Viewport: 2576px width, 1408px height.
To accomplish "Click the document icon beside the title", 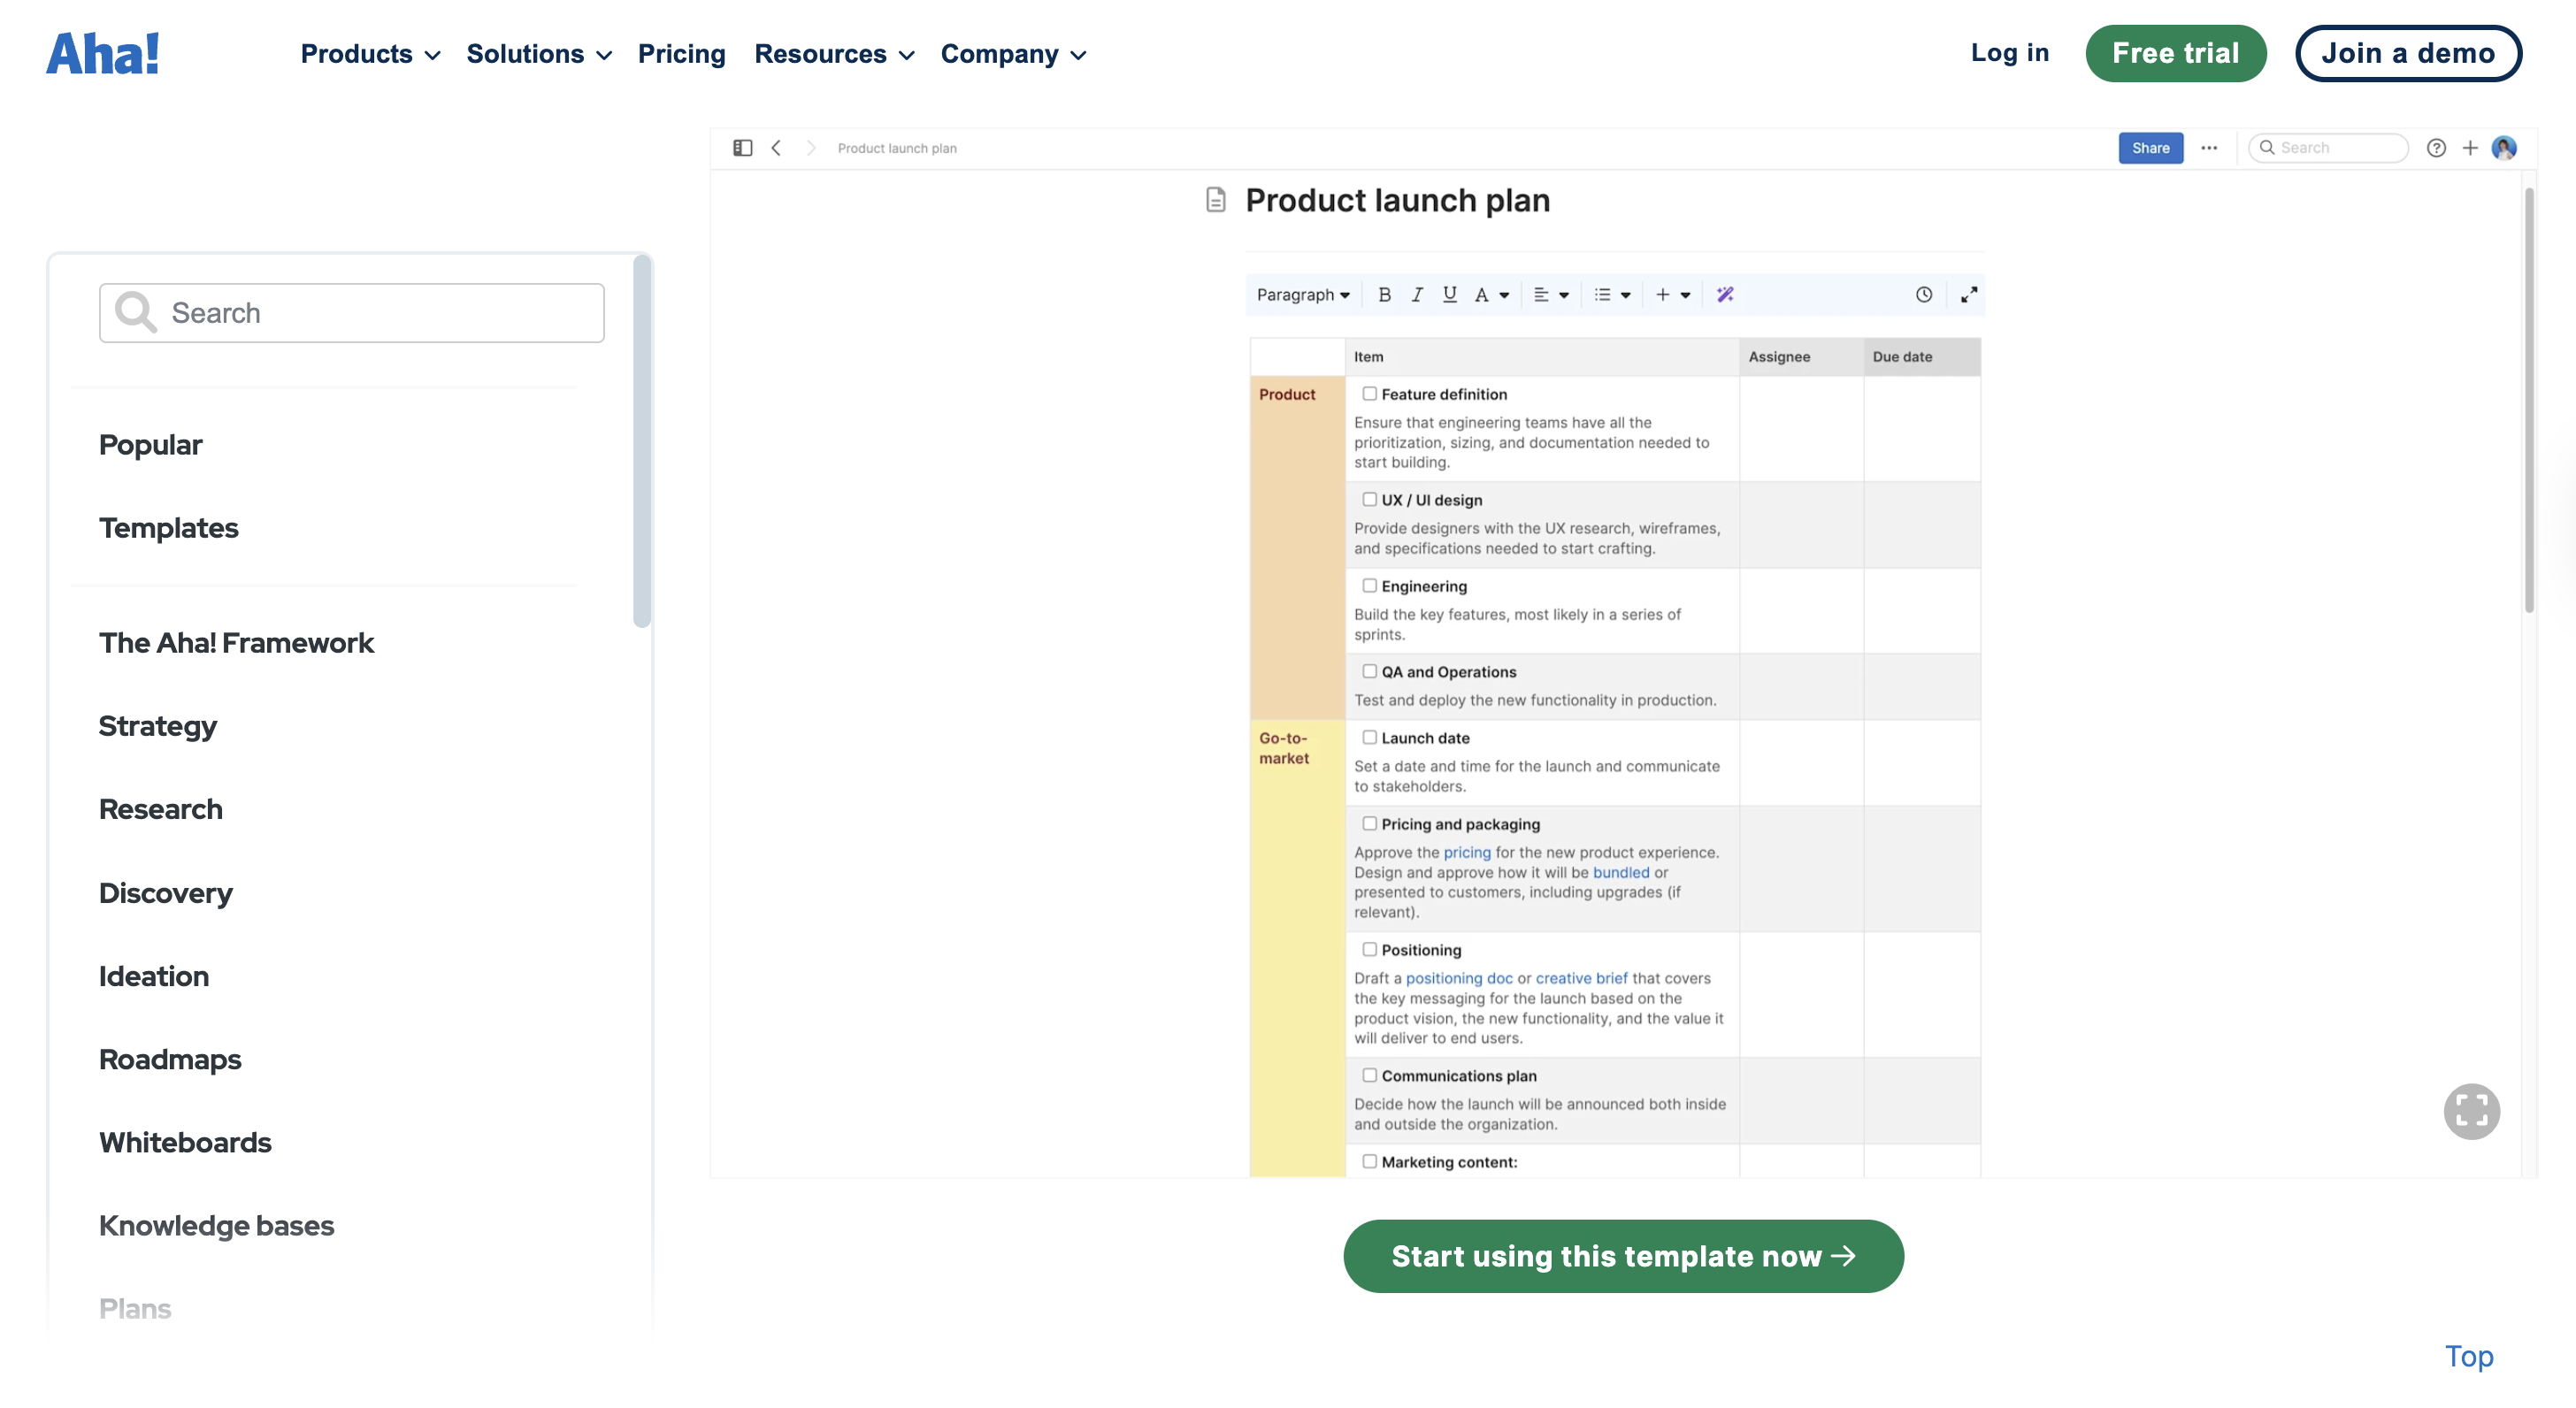I will pyautogui.click(x=1215, y=200).
